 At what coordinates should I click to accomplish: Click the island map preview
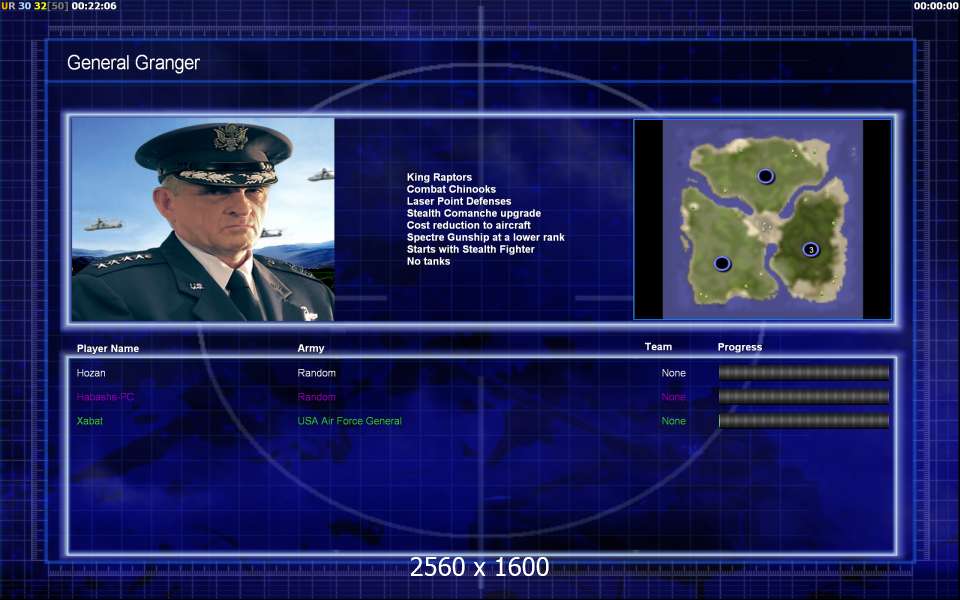tap(762, 219)
